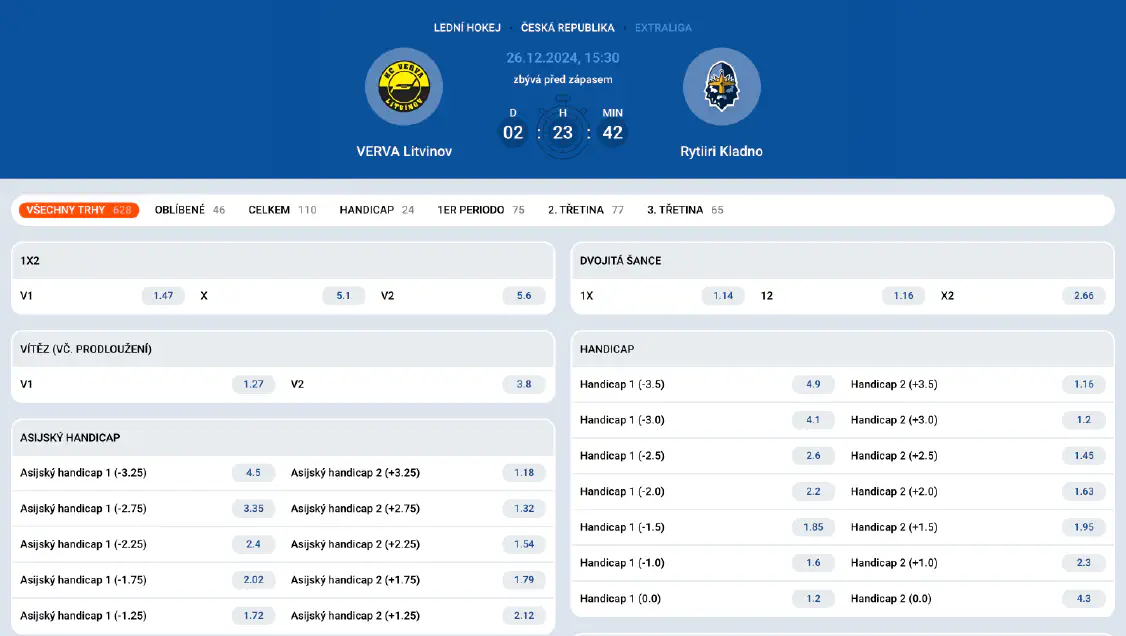
Task: Select V1 odds 1.27 under Vítěz market
Action: [x=253, y=384]
